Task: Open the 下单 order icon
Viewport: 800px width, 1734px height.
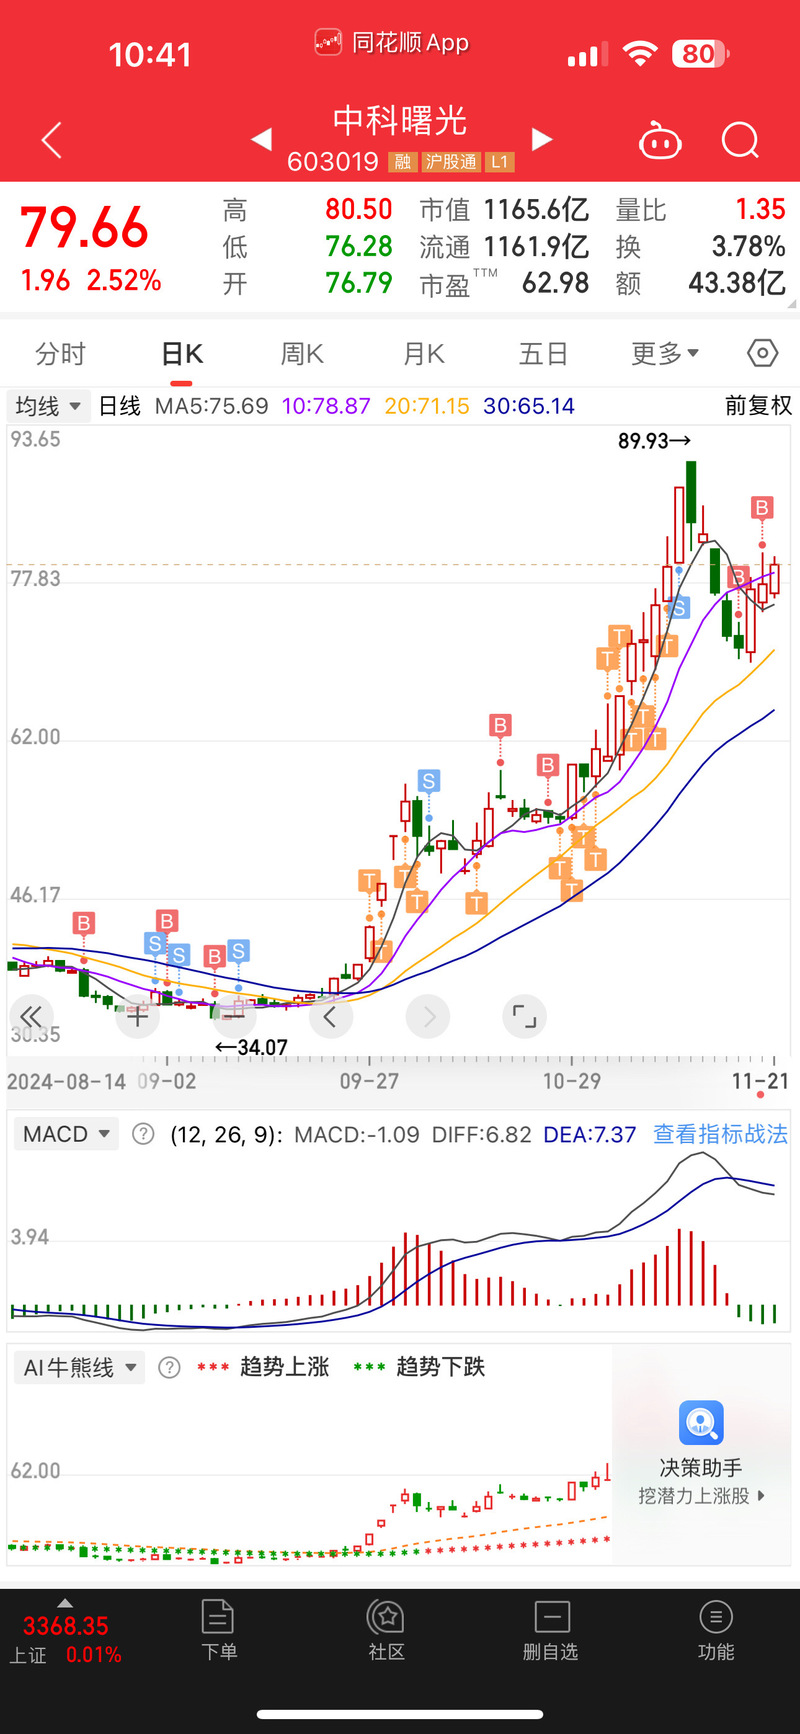Action: (218, 1630)
